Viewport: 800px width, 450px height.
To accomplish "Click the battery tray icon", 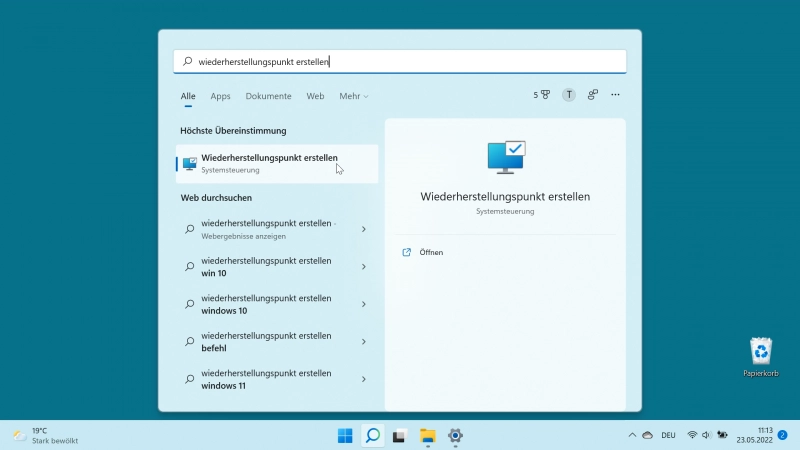I will (x=722, y=435).
